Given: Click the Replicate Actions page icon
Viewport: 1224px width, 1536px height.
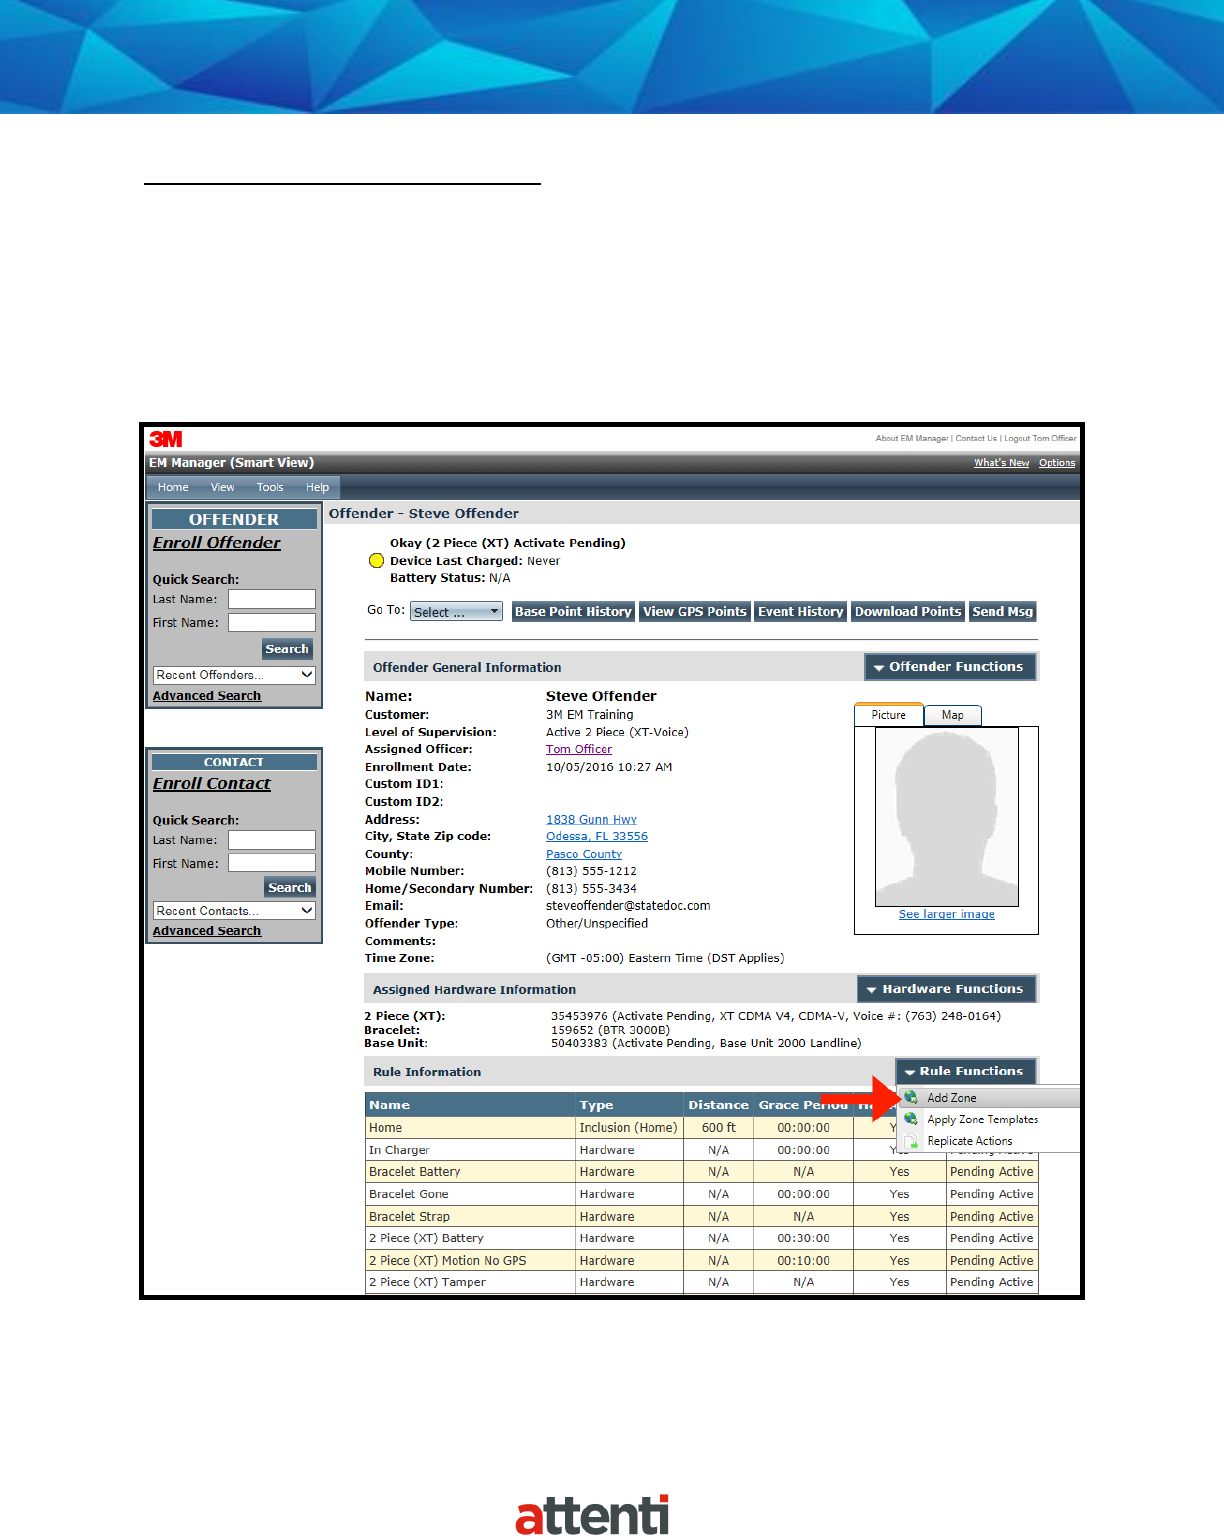Looking at the screenshot, I should coord(911,1141).
